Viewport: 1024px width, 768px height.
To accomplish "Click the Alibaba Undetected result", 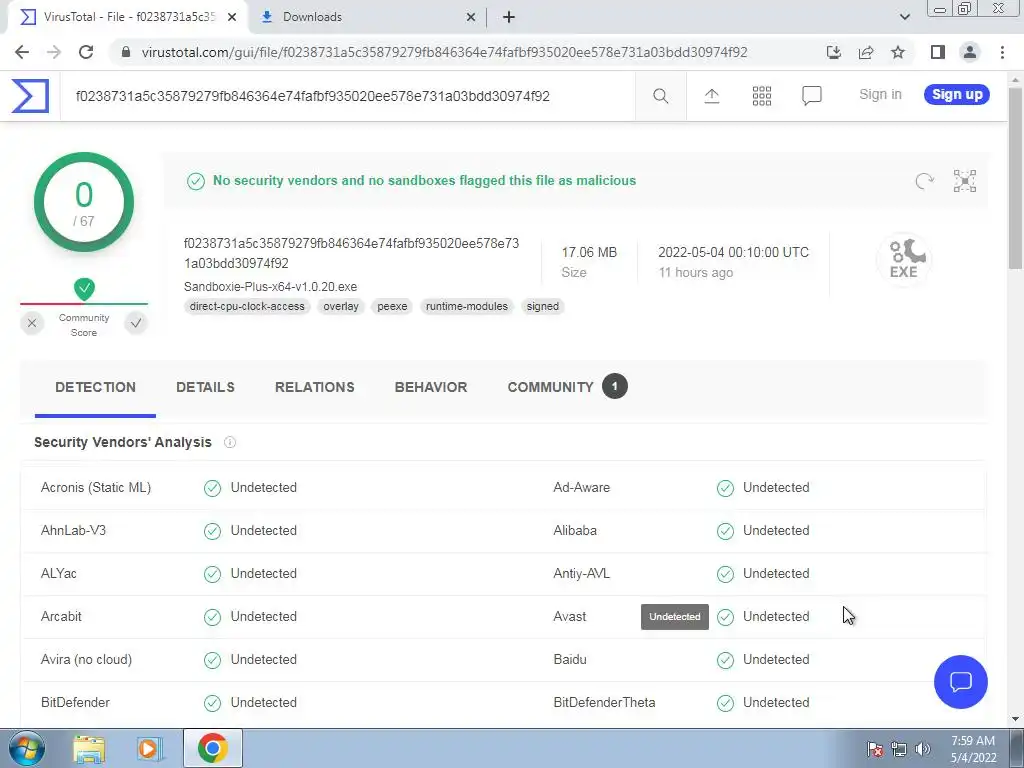I will (x=763, y=530).
